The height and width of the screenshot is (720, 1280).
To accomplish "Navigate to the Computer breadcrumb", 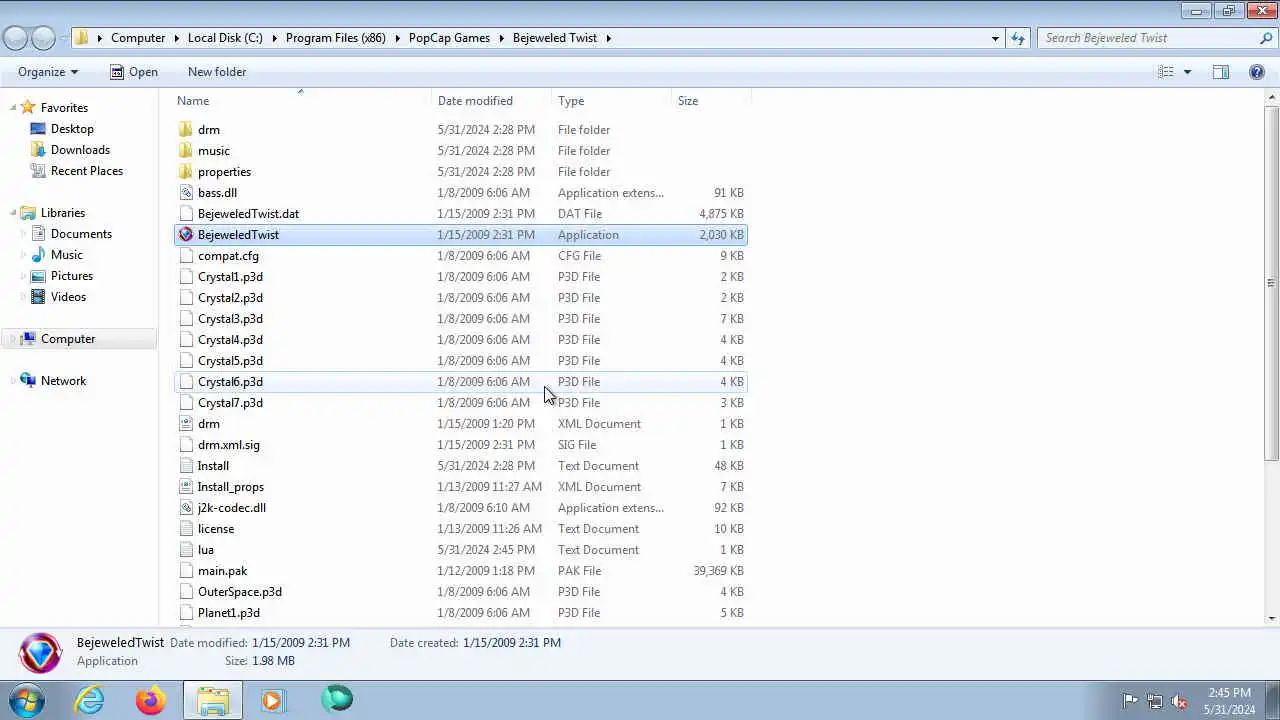I will click(138, 38).
